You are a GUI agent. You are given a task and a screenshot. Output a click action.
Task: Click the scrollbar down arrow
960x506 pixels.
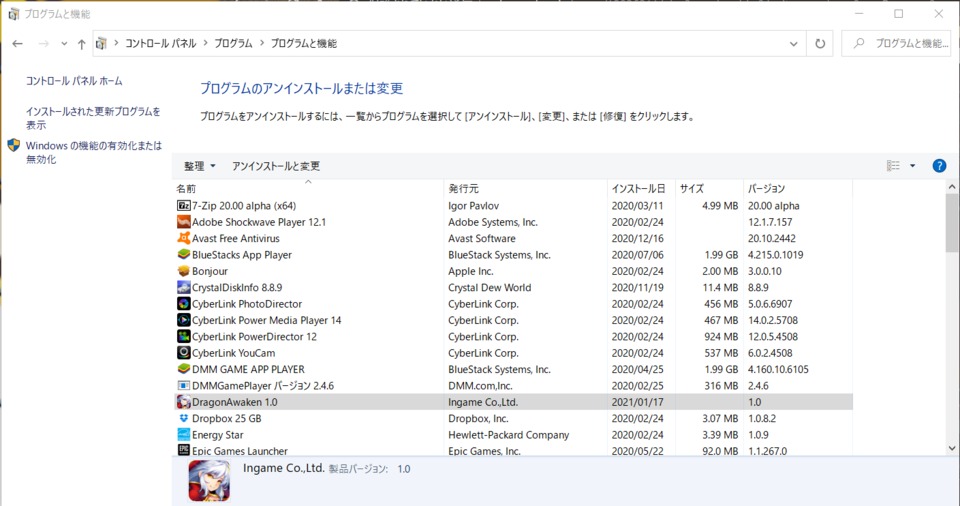(951, 448)
